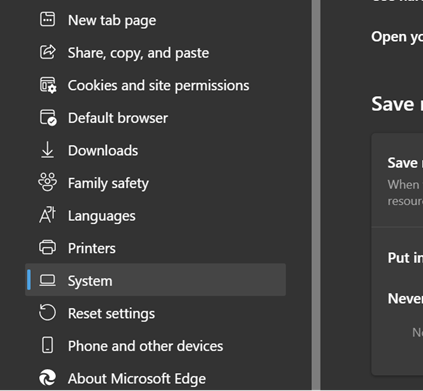Image resolution: width=423 pixels, height=391 pixels.
Task: Go to Phone and other devices
Action: 155,346
